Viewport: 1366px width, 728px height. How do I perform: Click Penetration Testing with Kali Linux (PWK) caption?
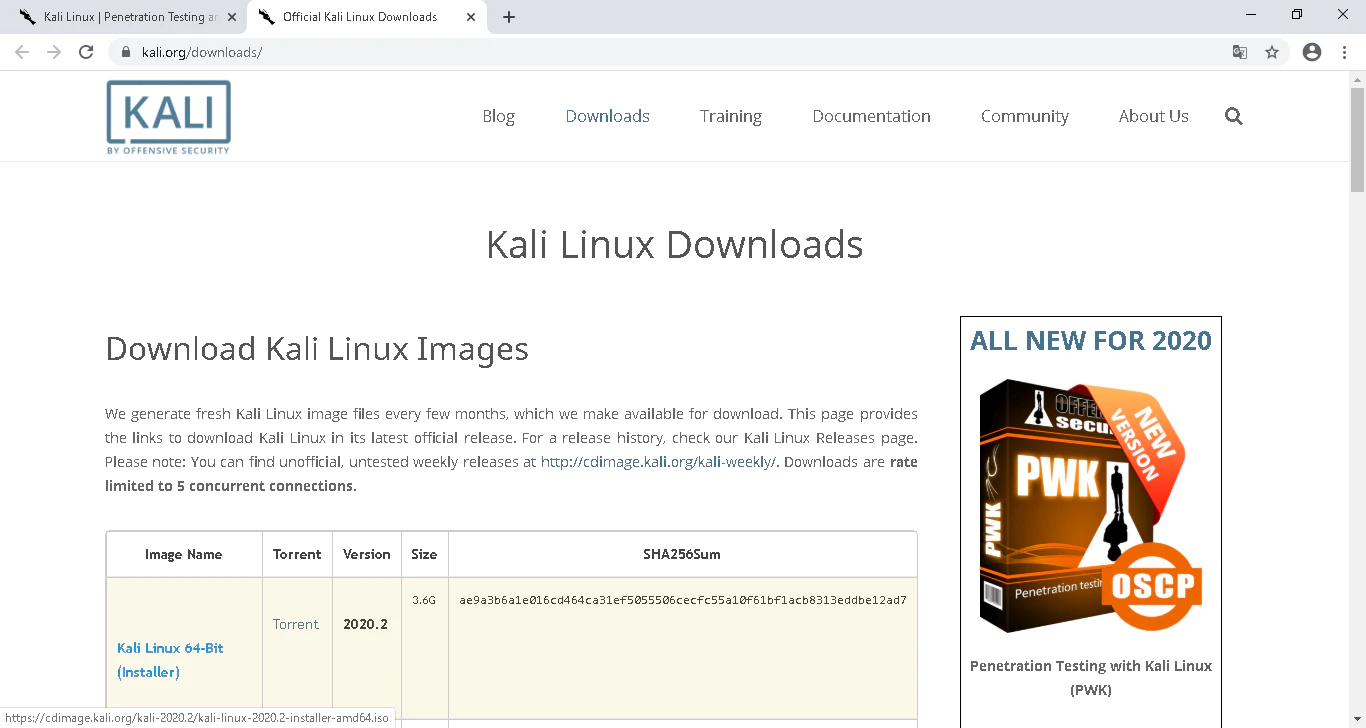tap(1091, 678)
